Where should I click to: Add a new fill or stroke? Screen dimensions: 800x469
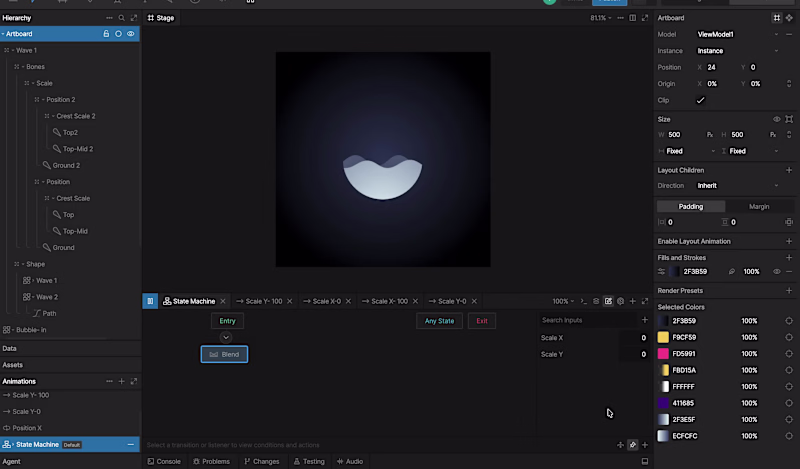tap(789, 258)
